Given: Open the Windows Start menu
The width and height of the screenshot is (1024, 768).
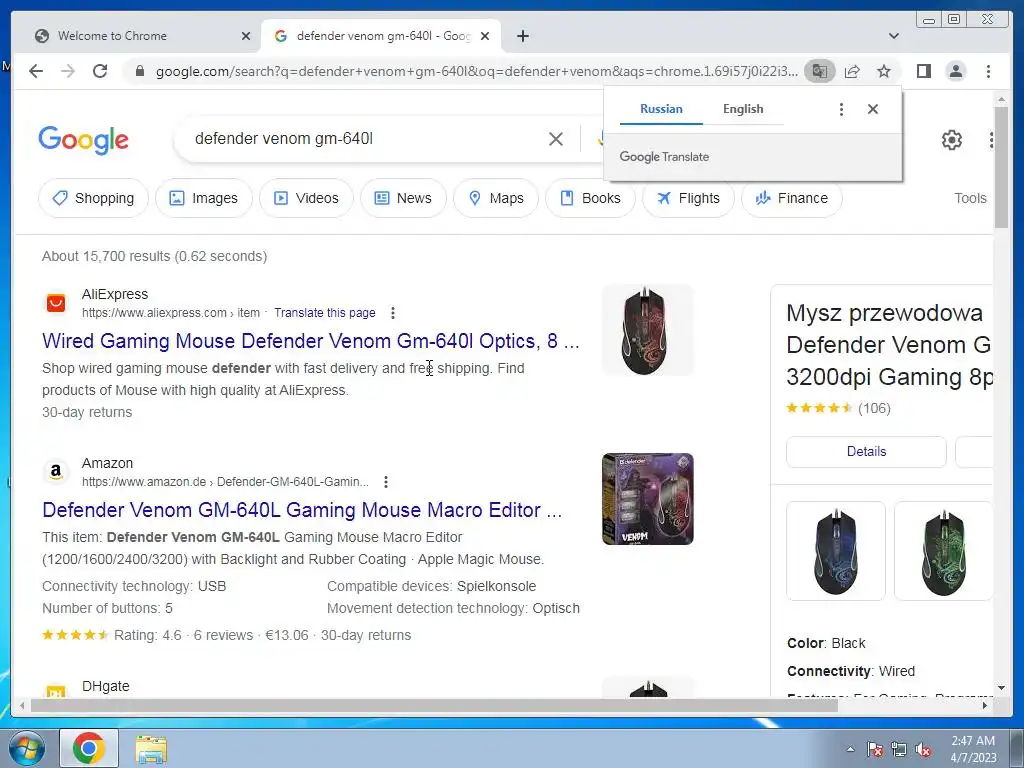Looking at the screenshot, I should pos(27,748).
